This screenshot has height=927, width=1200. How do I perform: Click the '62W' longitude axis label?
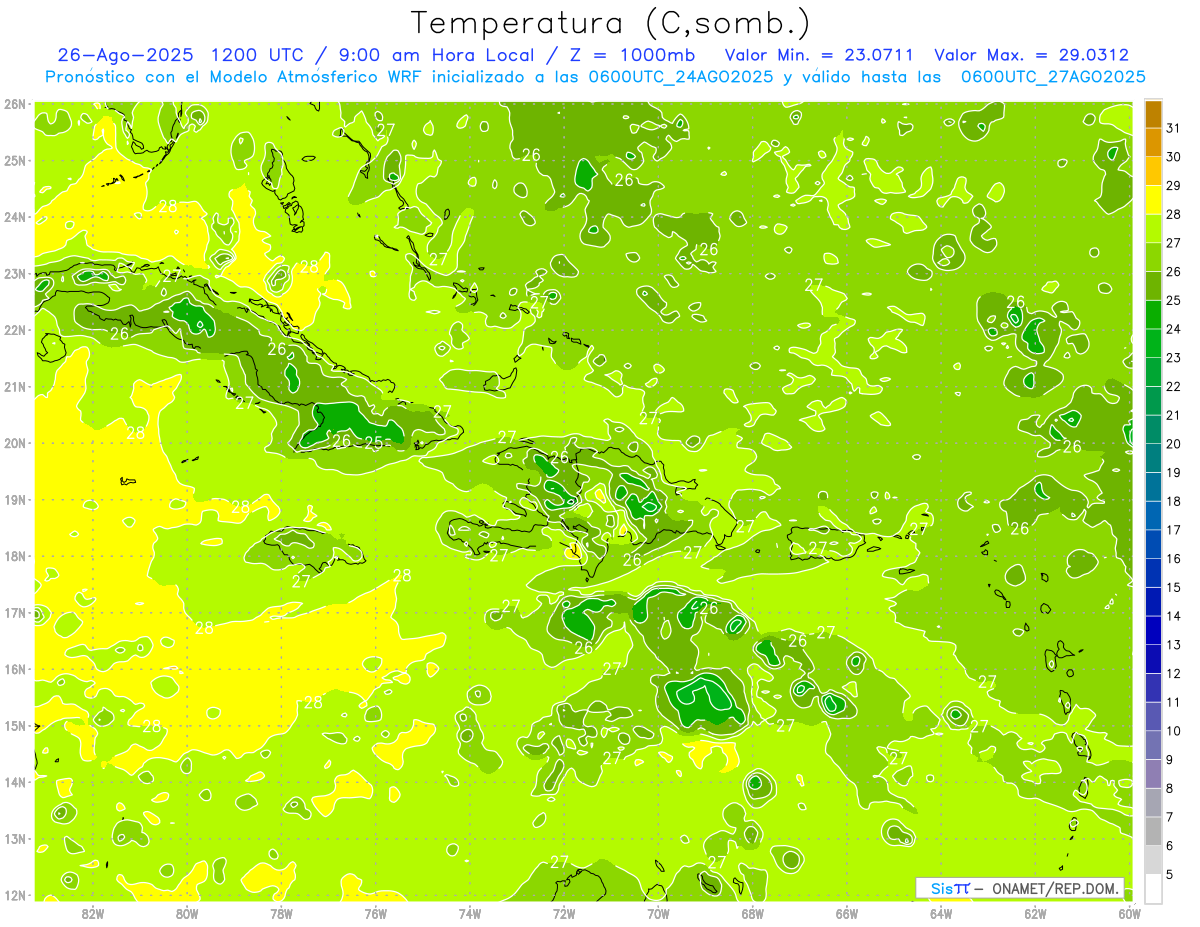[x=1035, y=913]
